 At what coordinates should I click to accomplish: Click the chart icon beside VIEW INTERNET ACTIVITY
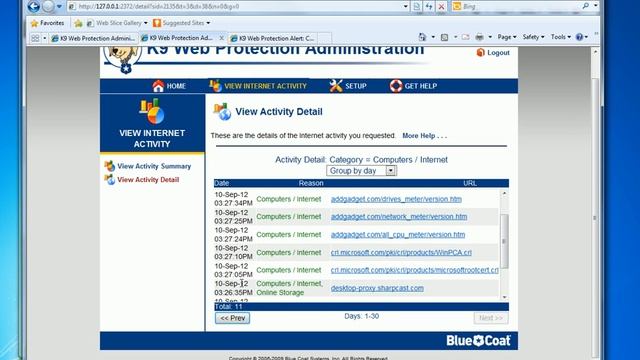pos(216,85)
